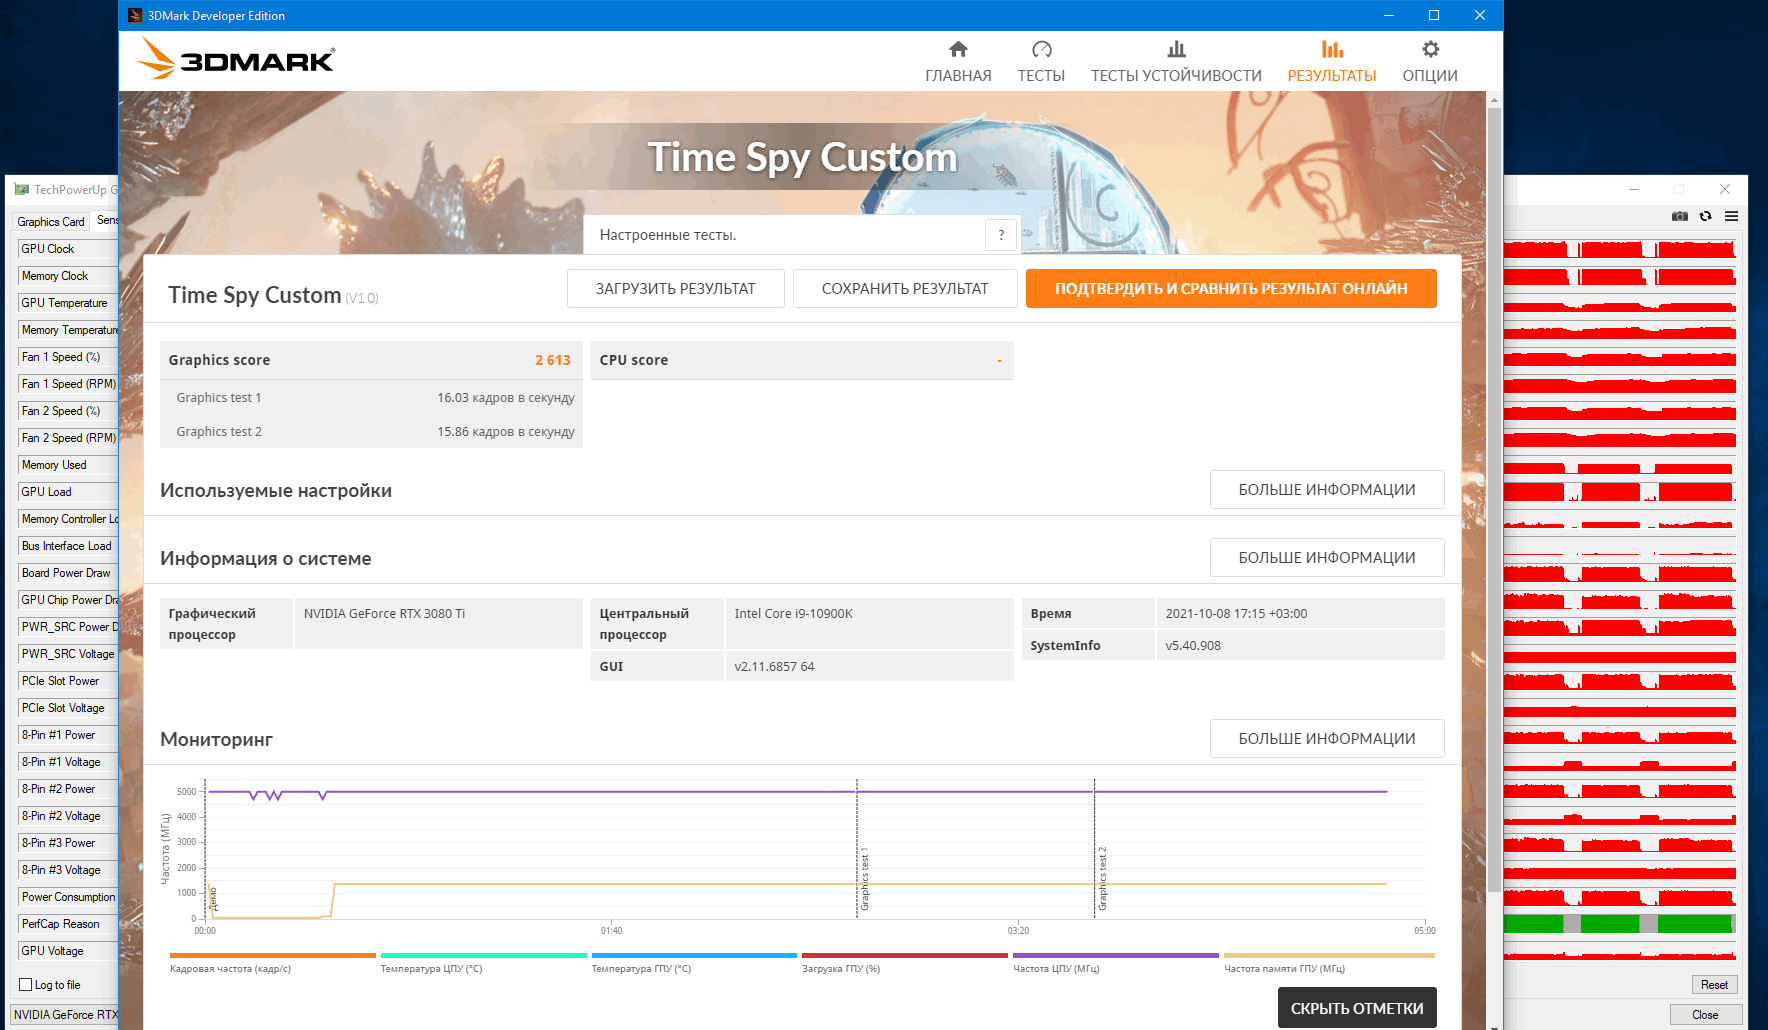The height and width of the screenshot is (1030, 1768).
Task: Click Reset button in GPU-Z
Action: tap(1714, 985)
